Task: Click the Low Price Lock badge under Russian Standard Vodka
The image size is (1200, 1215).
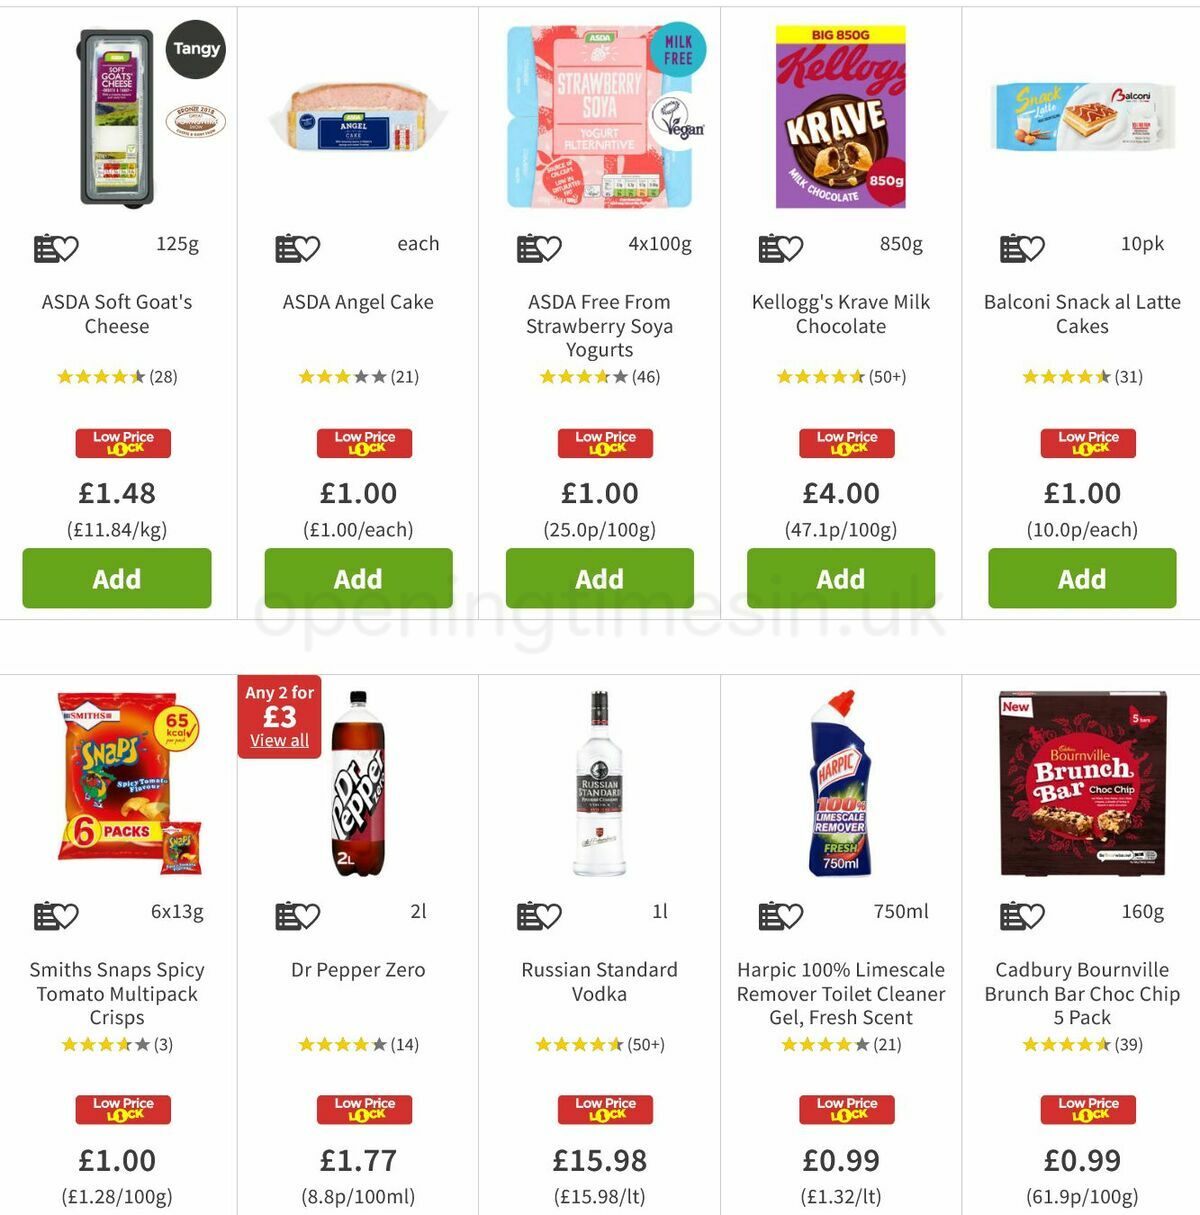Action: (x=604, y=1110)
